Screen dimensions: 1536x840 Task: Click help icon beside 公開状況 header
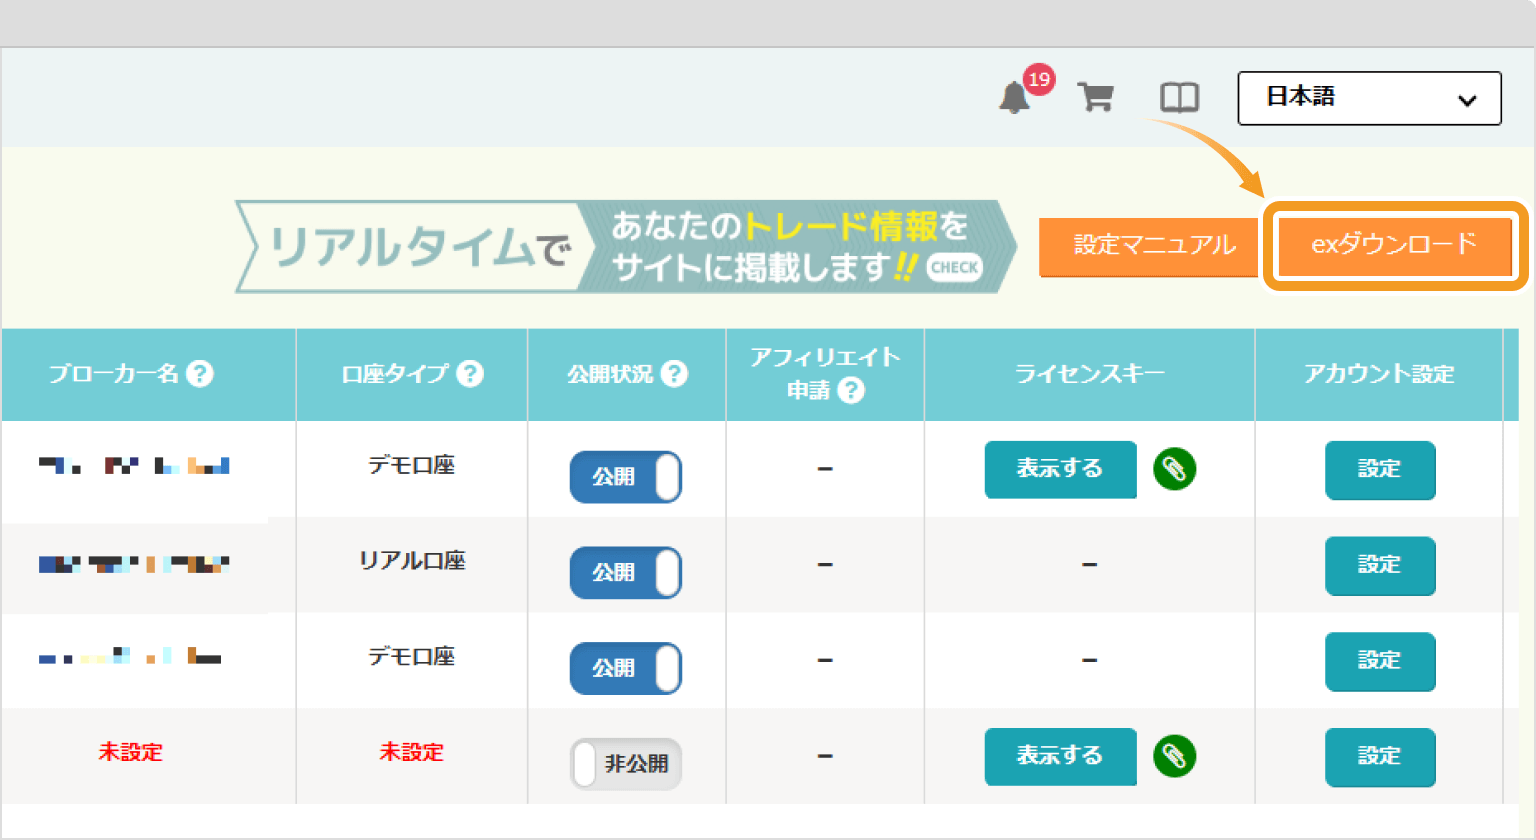(675, 374)
